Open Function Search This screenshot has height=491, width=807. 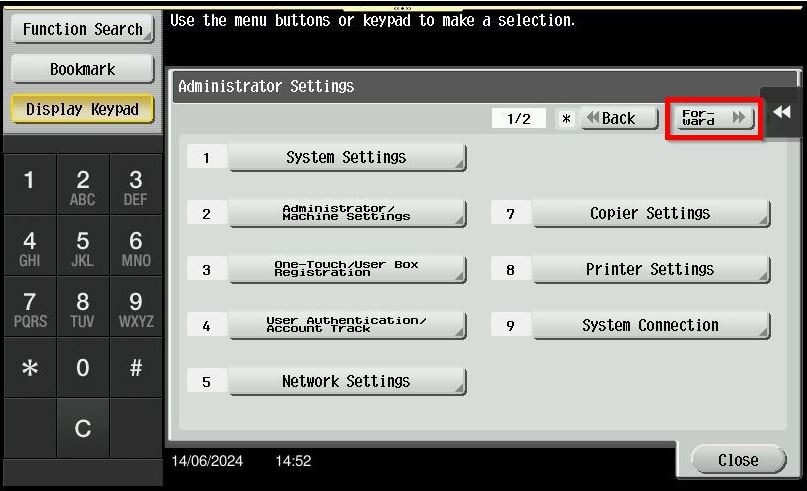(x=82, y=29)
